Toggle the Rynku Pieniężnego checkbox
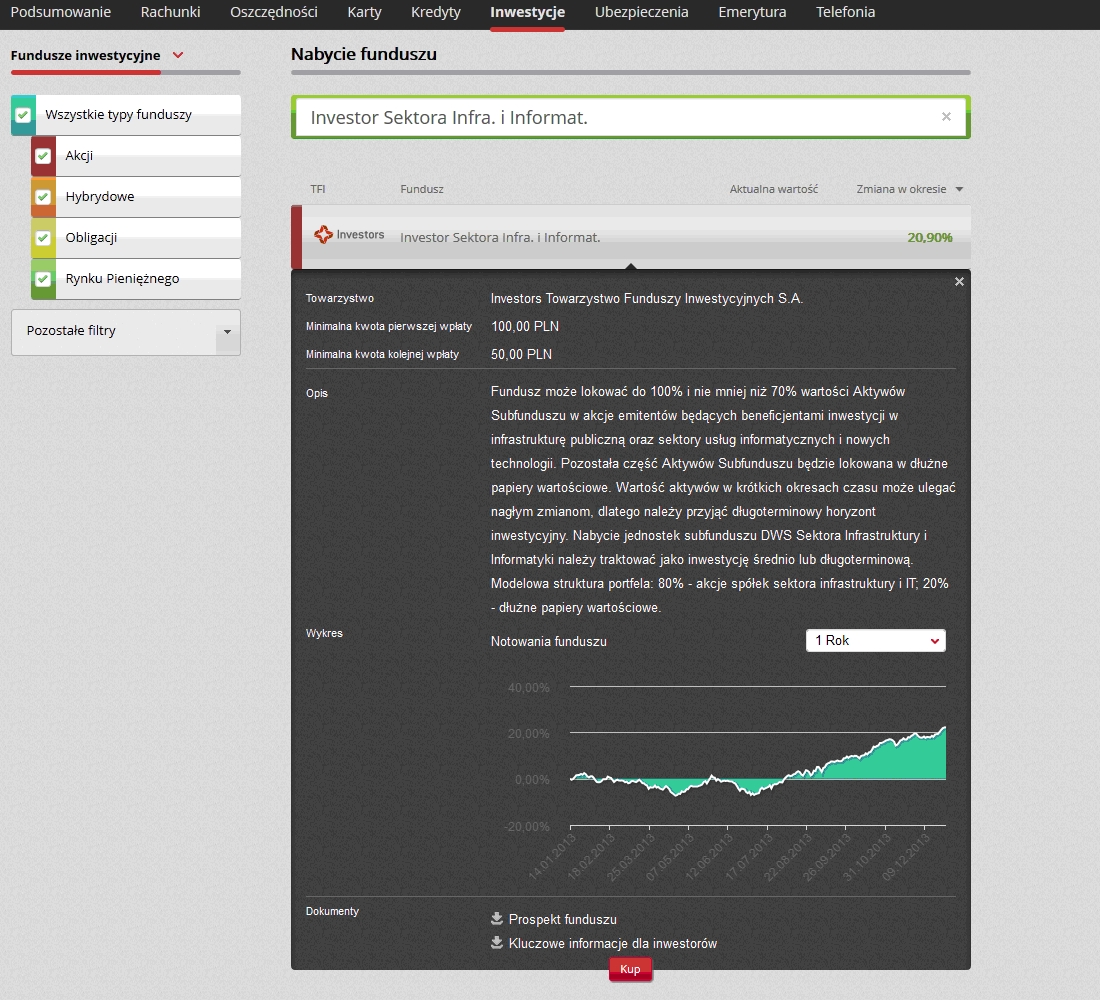1100x1000 pixels. (x=43, y=279)
